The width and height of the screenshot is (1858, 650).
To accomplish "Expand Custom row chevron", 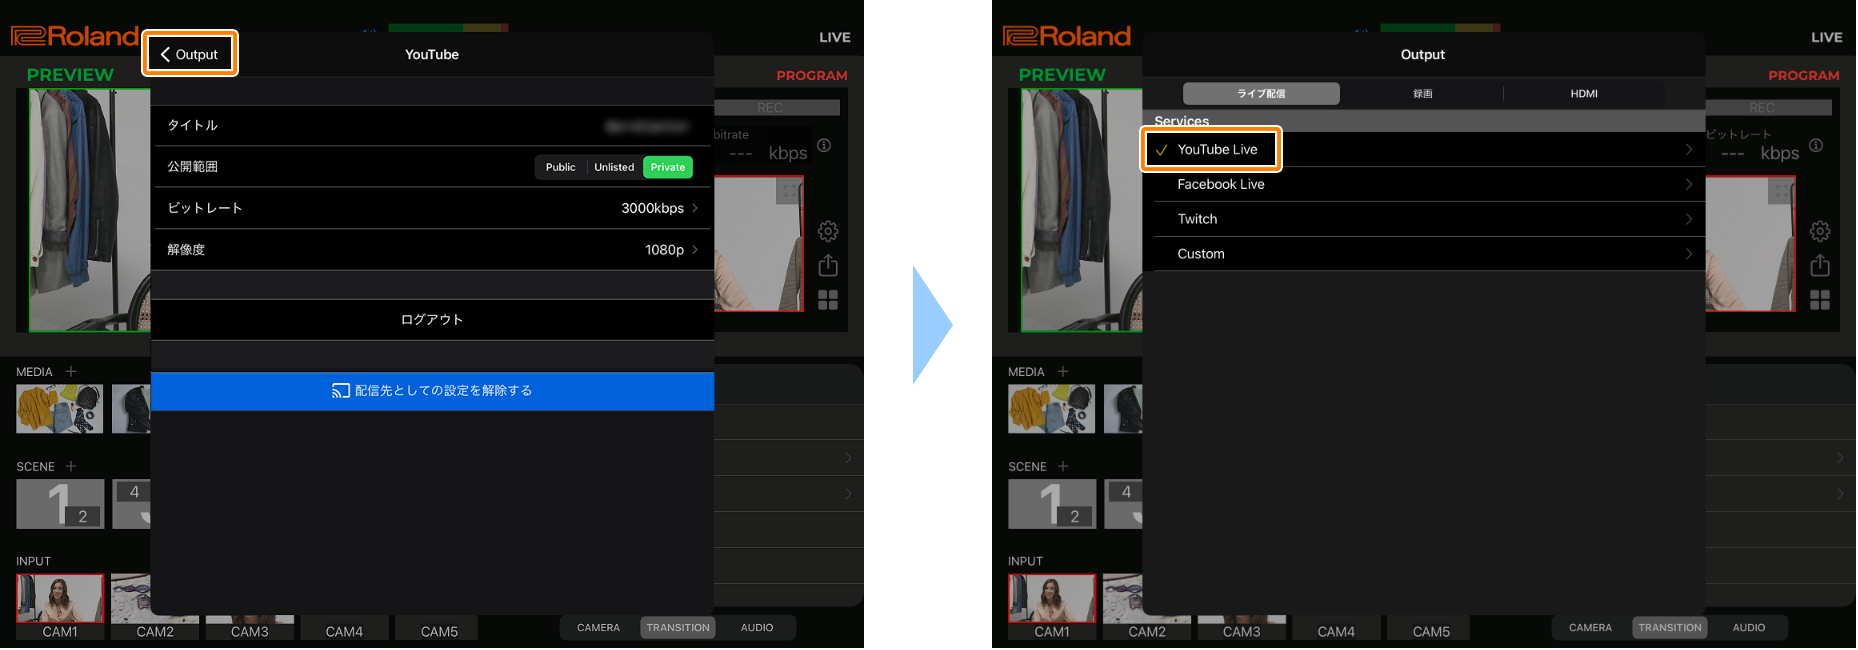I will point(1689,254).
